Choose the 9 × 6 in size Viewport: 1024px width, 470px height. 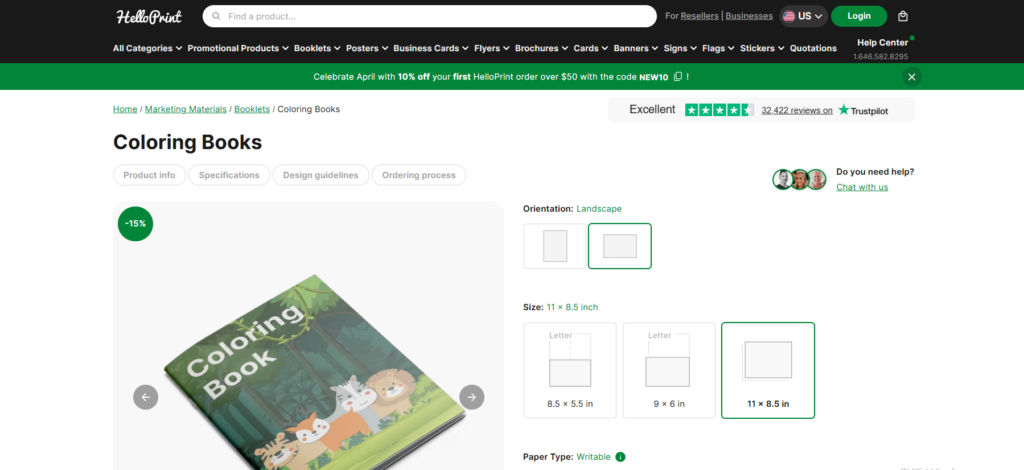click(x=668, y=370)
